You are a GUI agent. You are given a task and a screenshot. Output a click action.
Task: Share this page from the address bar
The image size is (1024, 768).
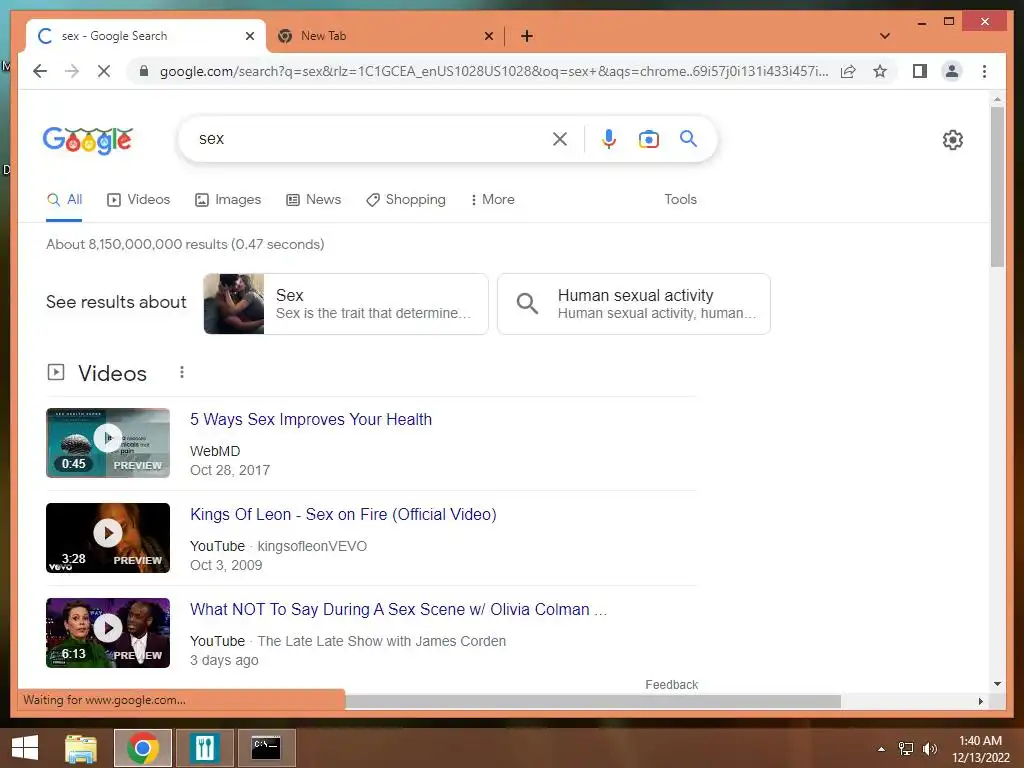[848, 71]
